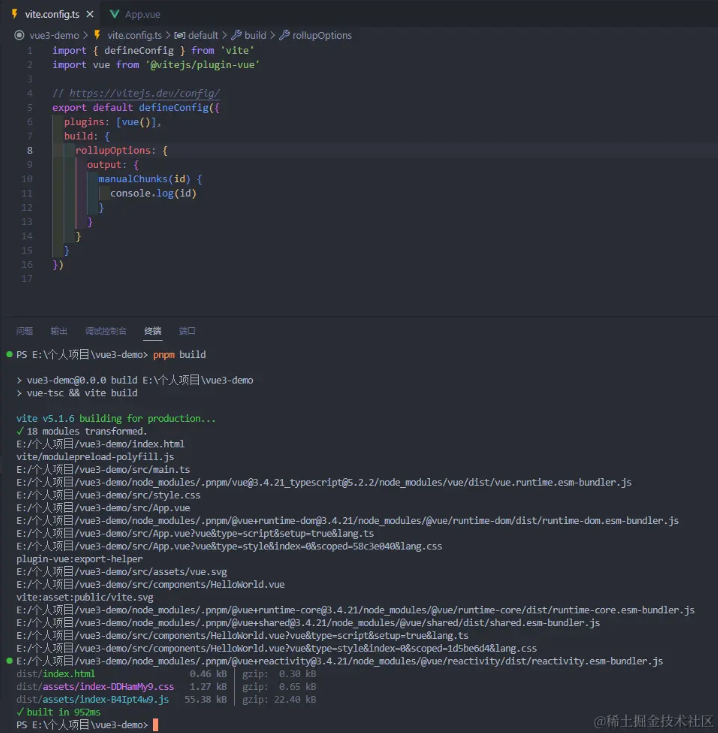Click 'output' property on line 9
The width and height of the screenshot is (718, 733).
[x=104, y=165]
